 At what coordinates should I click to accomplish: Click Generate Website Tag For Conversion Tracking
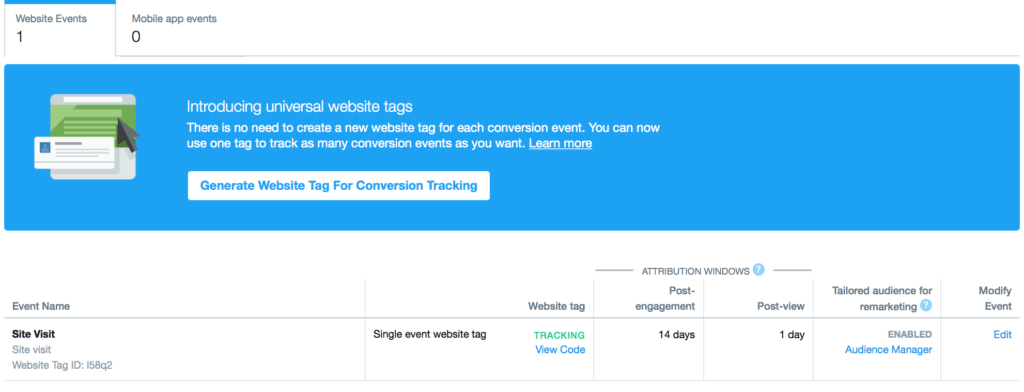tap(338, 186)
